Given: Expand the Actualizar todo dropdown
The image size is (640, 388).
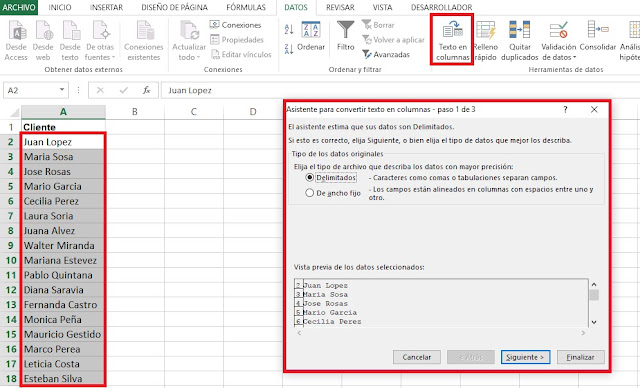Looking at the screenshot, I should (x=189, y=41).
